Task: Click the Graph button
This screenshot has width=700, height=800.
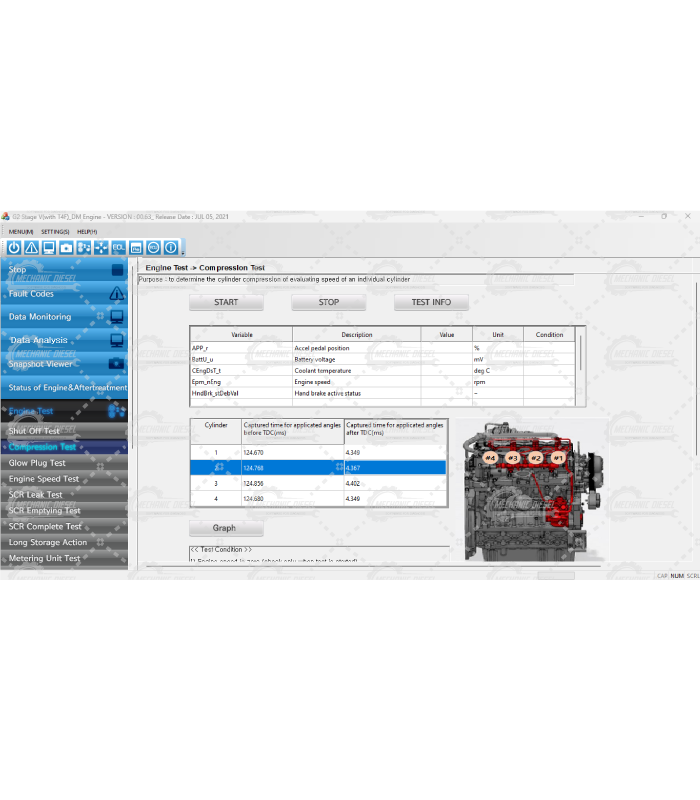Action: tap(225, 528)
